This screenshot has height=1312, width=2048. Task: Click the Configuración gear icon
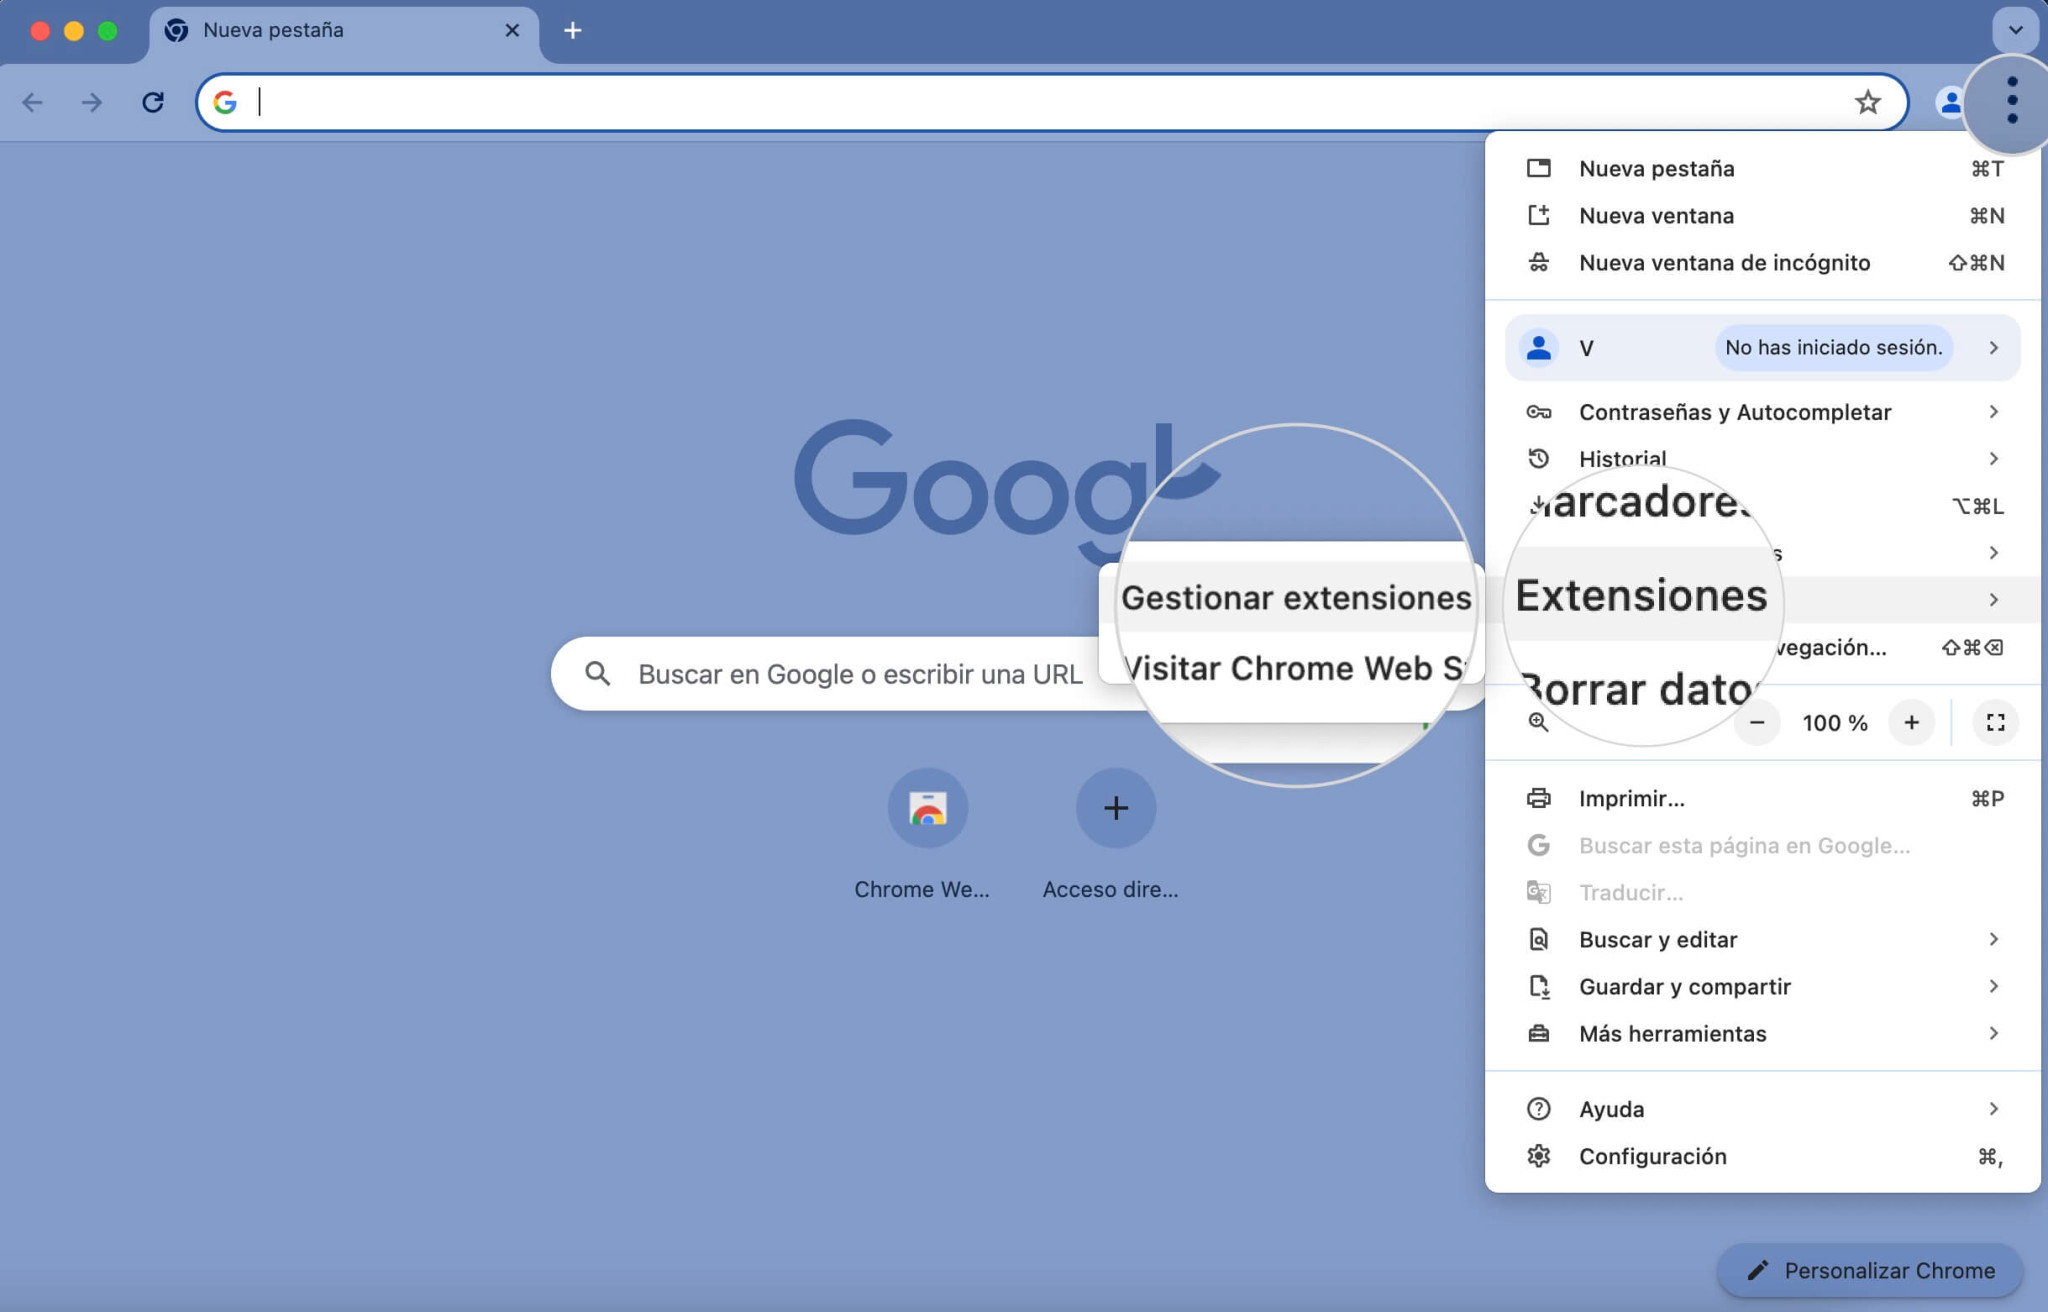(x=1539, y=1156)
